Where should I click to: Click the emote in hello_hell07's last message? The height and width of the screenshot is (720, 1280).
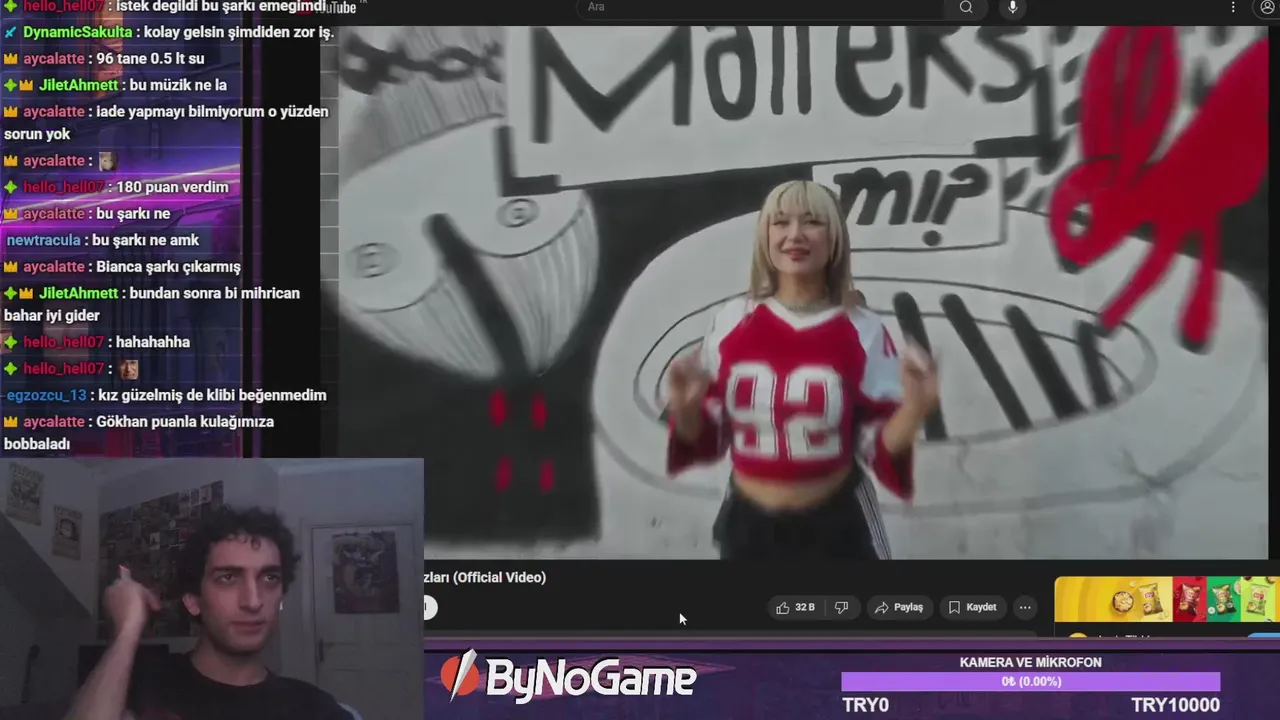tap(128, 369)
